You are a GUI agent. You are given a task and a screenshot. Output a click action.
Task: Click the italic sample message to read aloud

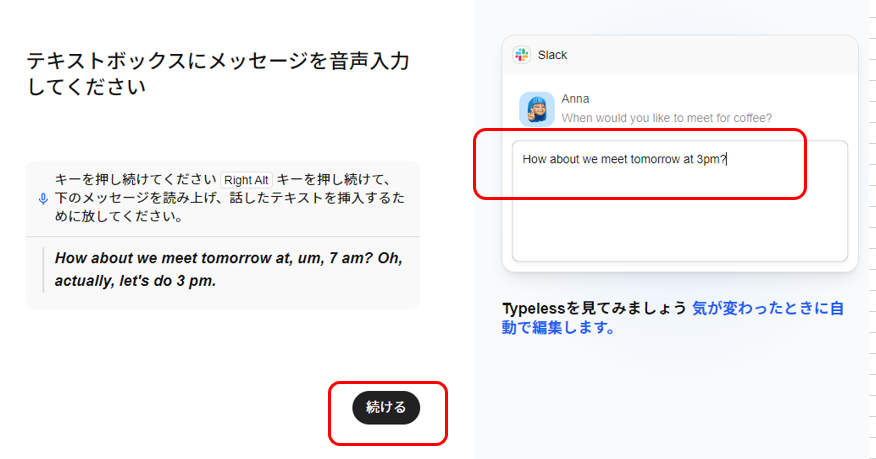pyautogui.click(x=229, y=267)
